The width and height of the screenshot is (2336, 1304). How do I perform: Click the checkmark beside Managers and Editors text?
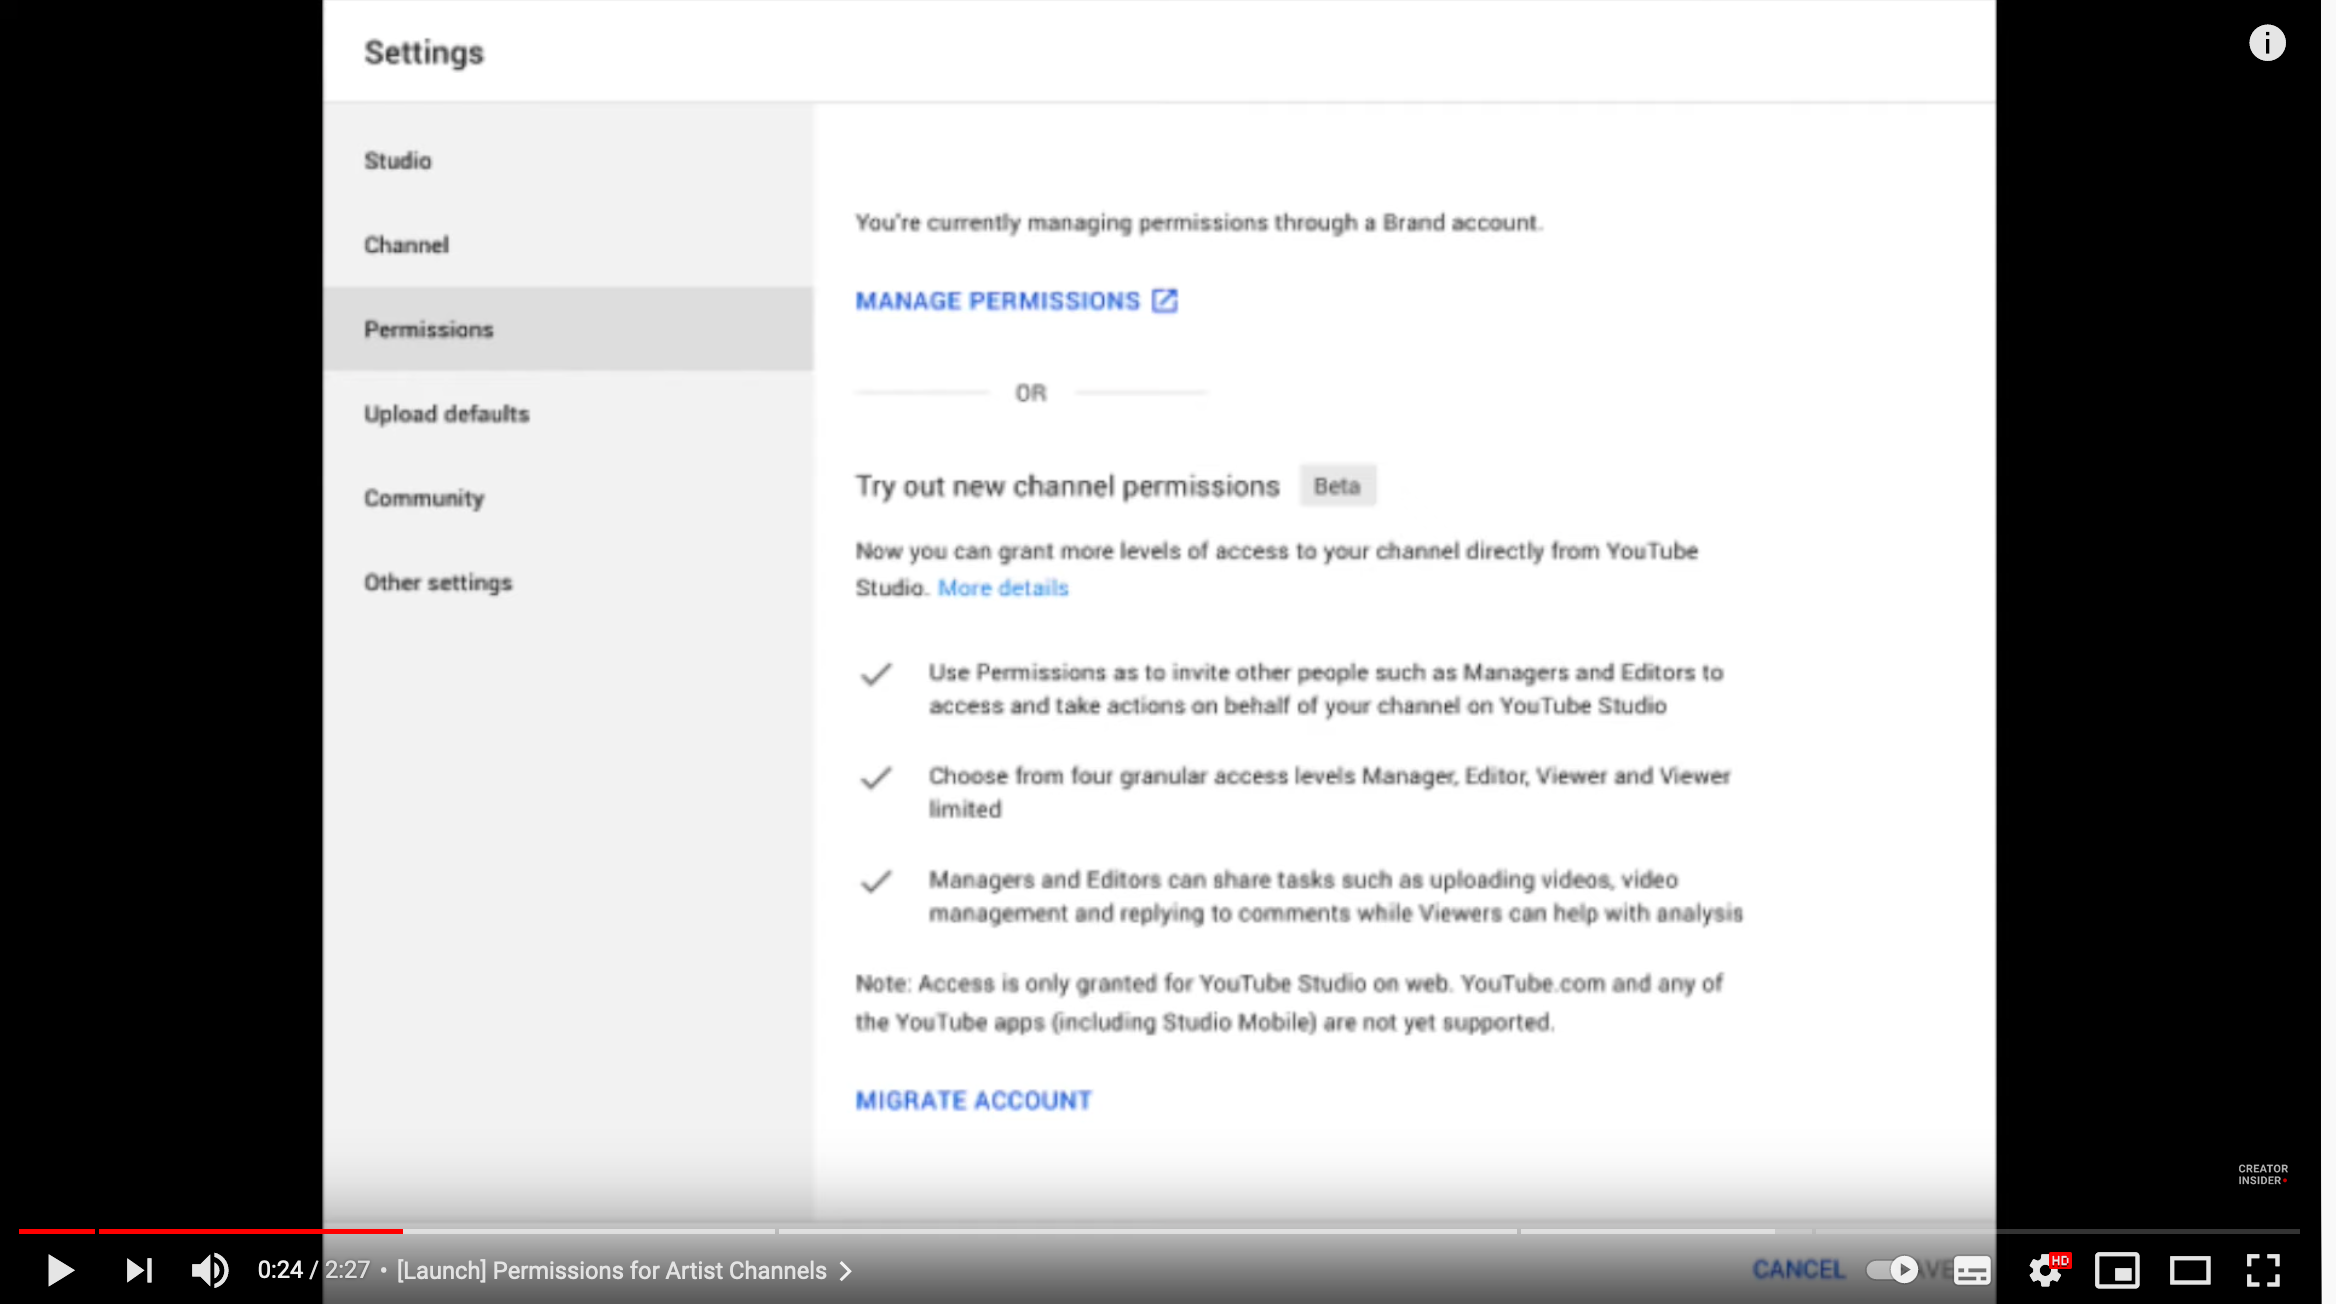tap(876, 882)
